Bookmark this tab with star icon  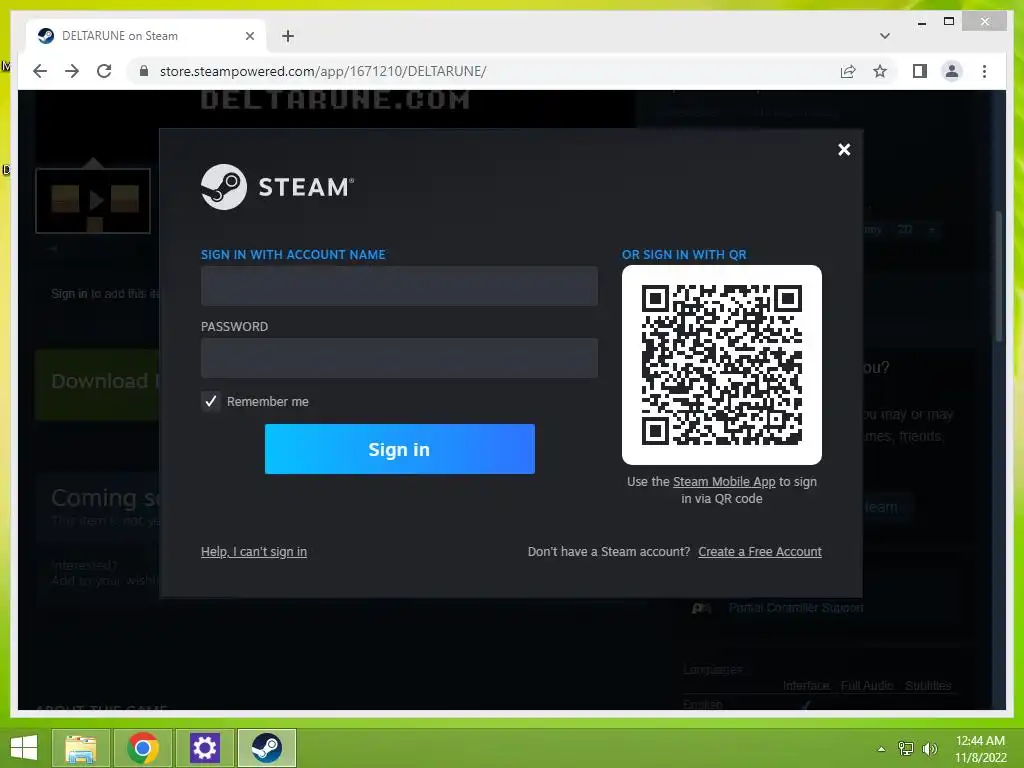(x=880, y=71)
